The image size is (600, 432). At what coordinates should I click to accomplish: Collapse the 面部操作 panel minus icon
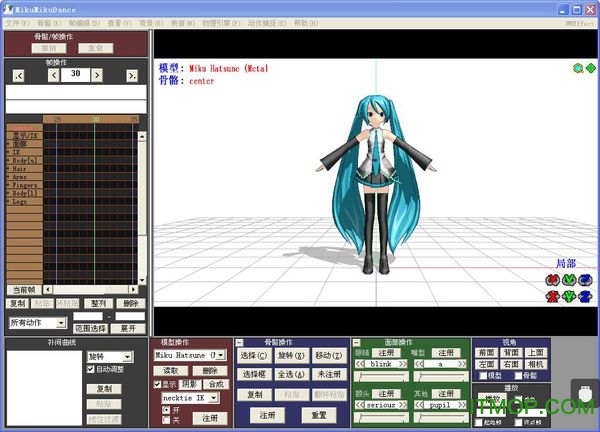click(356, 343)
